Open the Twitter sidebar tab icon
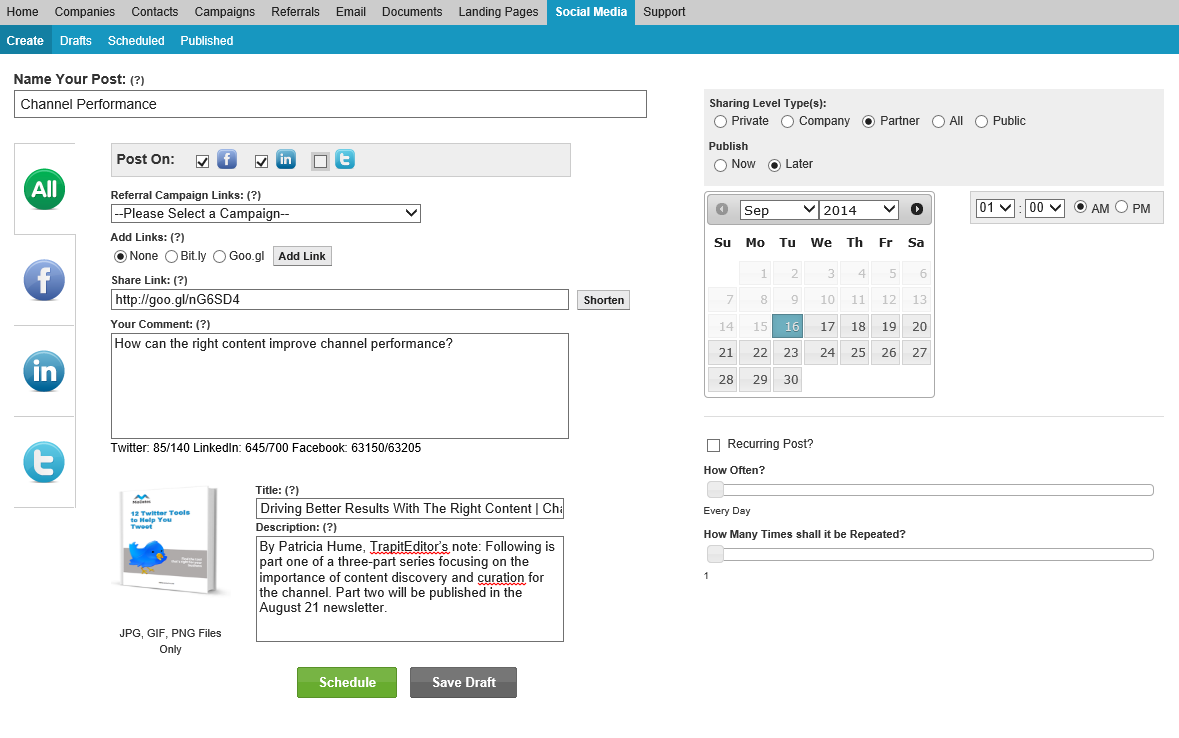Screen dimensions: 1179x738 (x=44, y=462)
